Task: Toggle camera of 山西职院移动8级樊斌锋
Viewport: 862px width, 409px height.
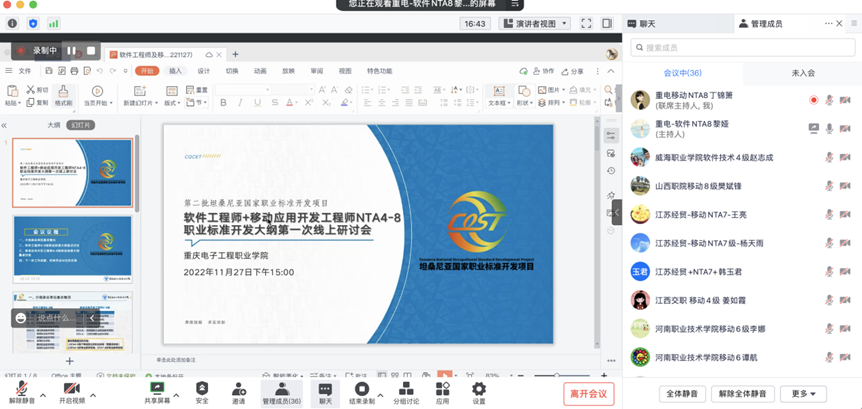Action: [x=845, y=186]
